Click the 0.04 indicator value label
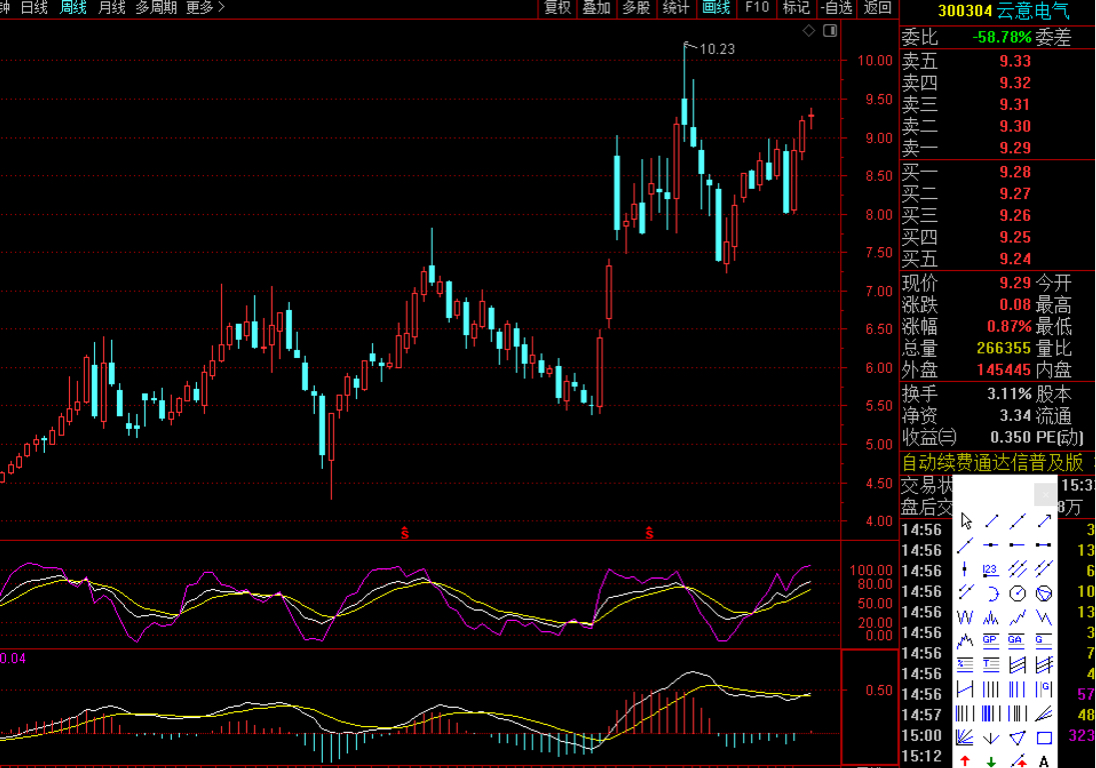 [13, 658]
